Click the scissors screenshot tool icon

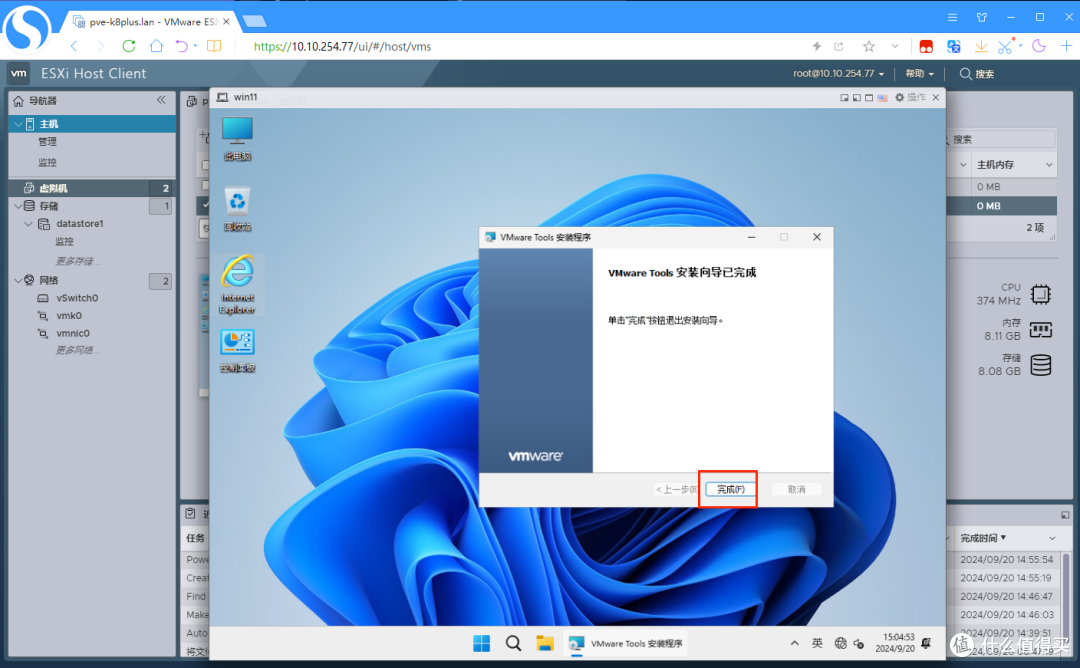[1005, 46]
